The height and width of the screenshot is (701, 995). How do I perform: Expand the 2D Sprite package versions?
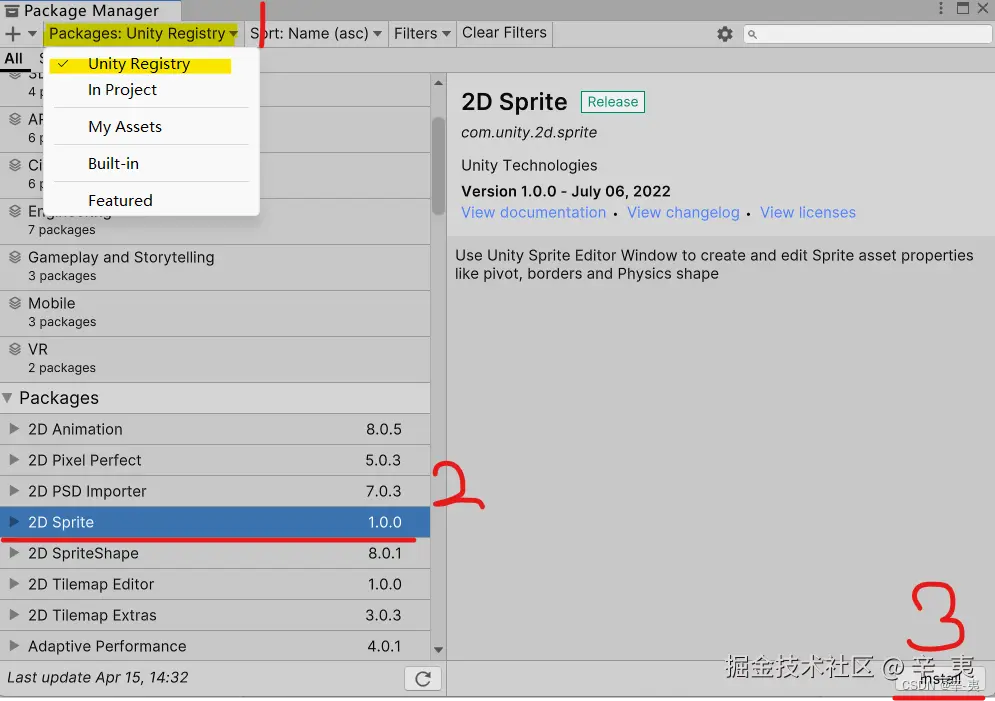click(13, 522)
